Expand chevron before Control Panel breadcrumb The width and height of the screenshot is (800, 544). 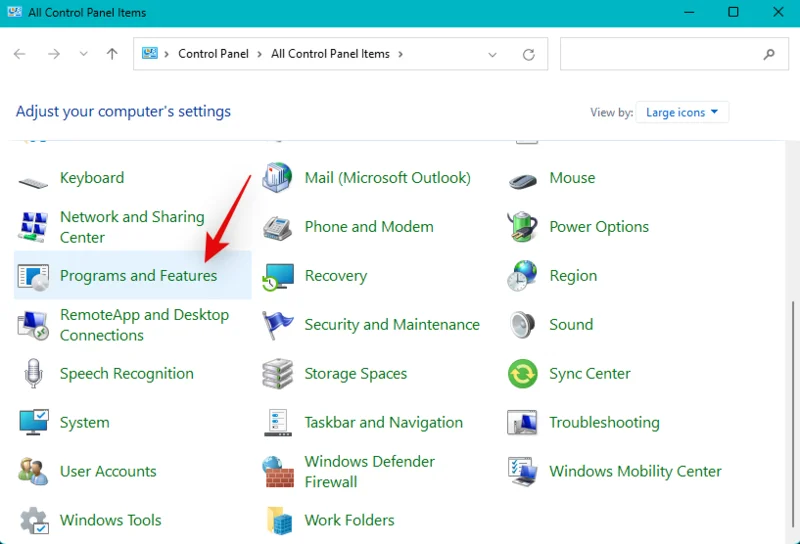166,54
